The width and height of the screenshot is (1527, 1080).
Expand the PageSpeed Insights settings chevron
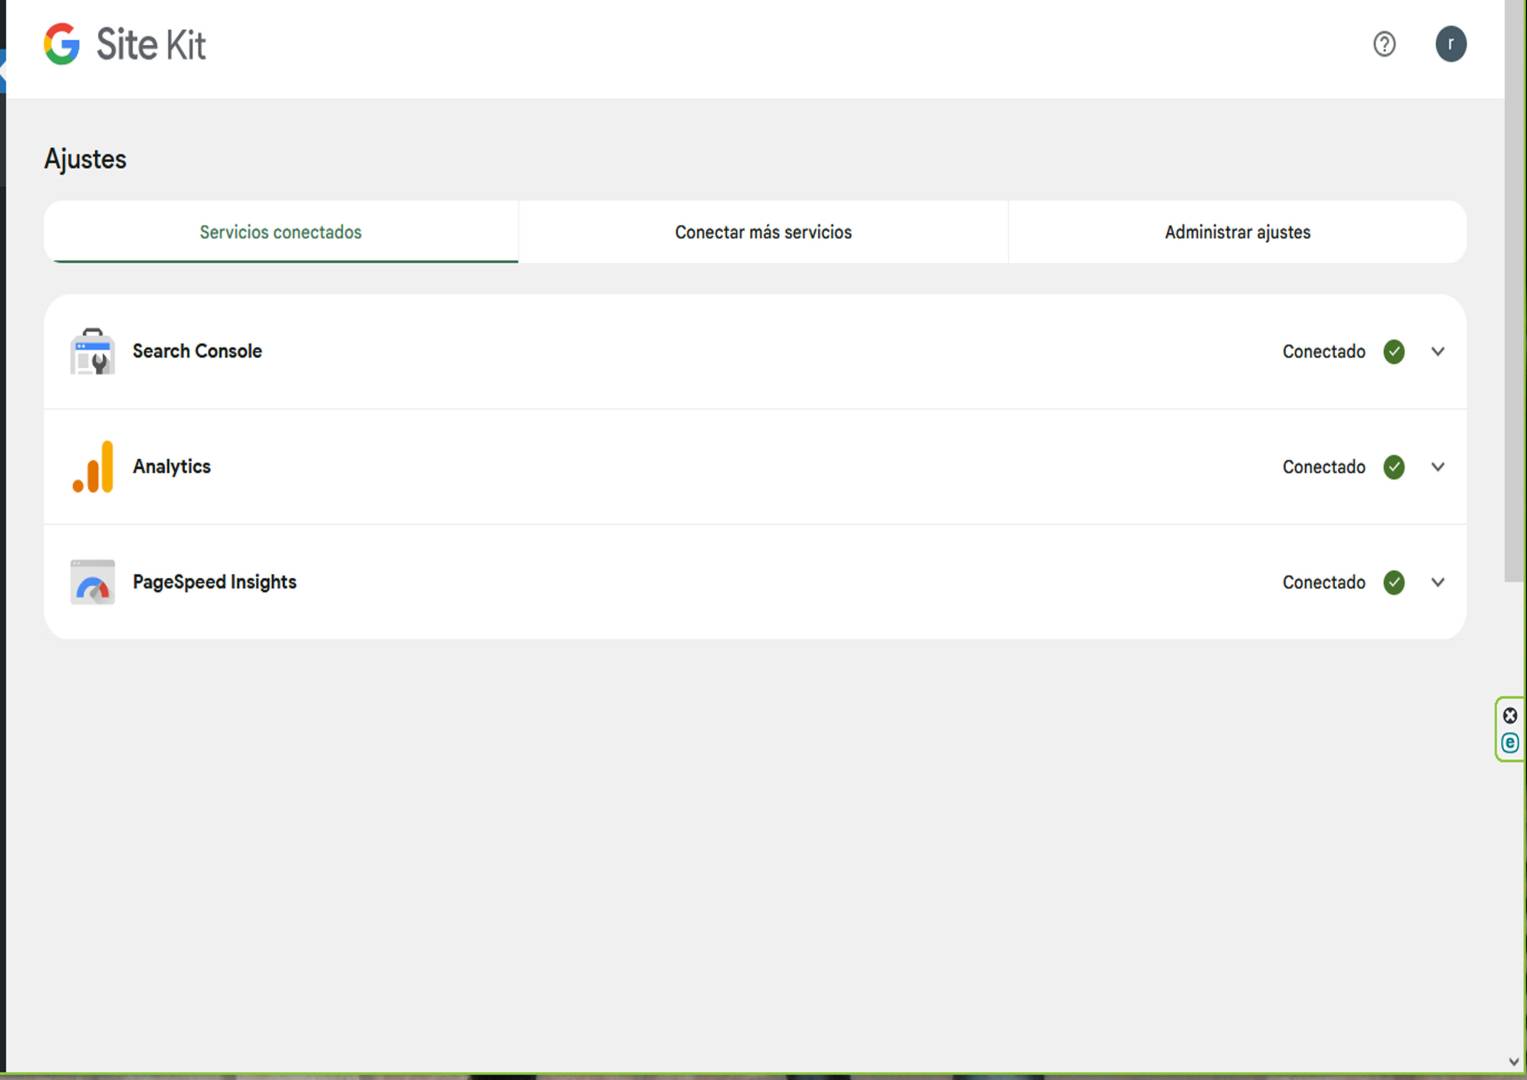[x=1438, y=582]
